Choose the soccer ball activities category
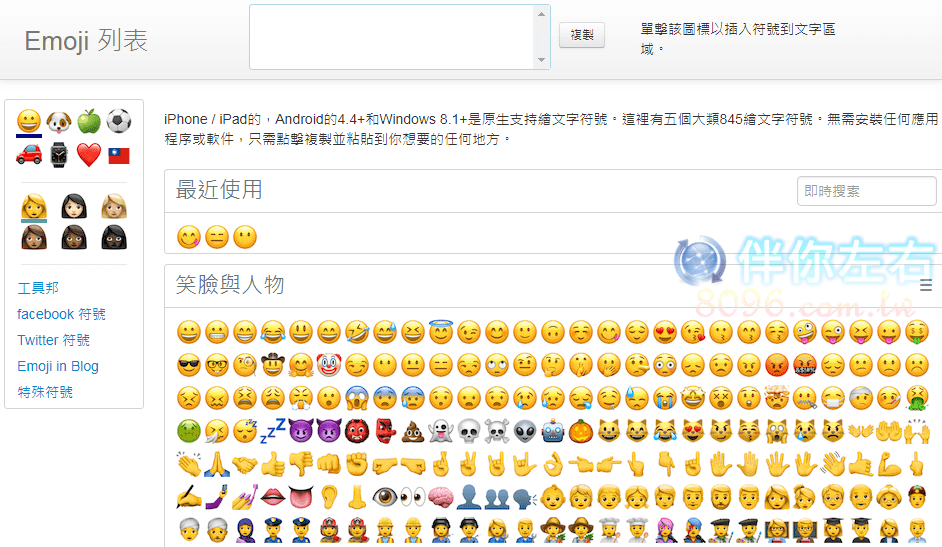The width and height of the screenshot is (942, 547). 119,121
